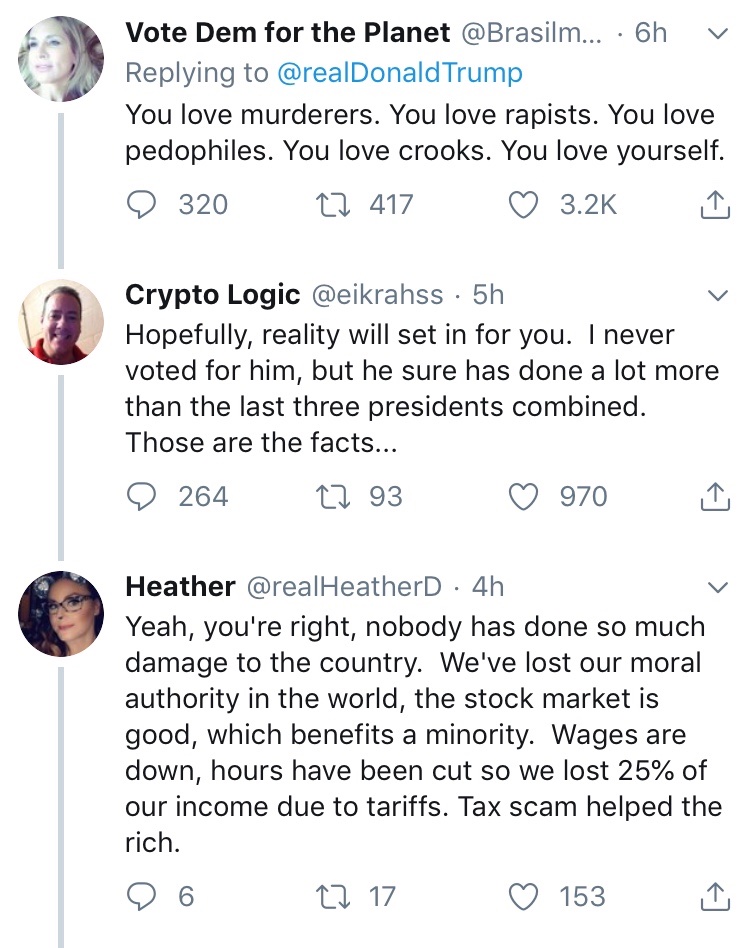750x948 pixels.
Task: Open options chevron on Vote Dem tweet
Action: pyautogui.click(x=716, y=34)
